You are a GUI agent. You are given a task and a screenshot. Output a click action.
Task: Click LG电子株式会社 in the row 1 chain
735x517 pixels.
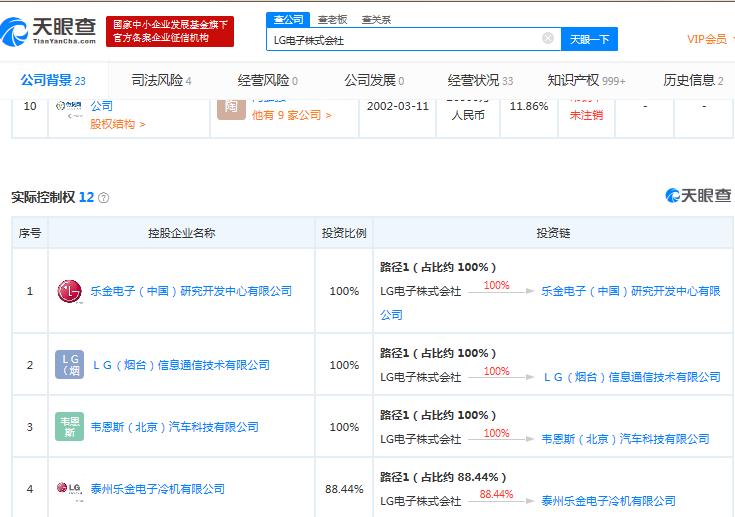coord(420,292)
